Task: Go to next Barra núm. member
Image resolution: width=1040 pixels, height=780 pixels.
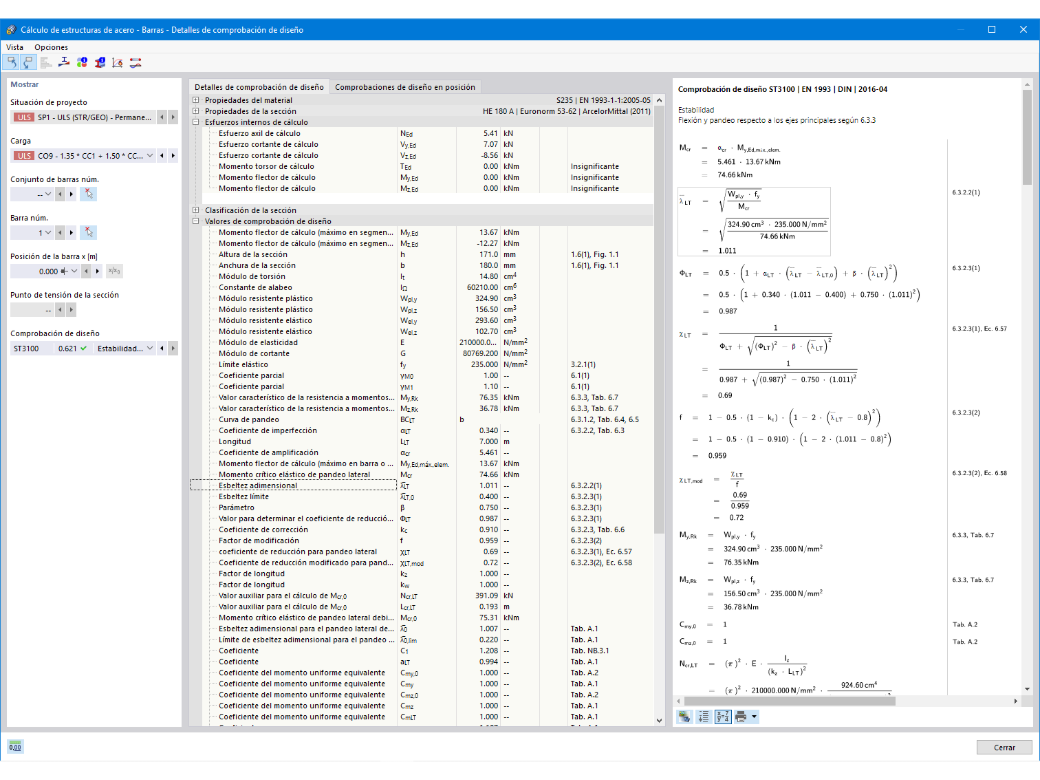Action: pos(72,233)
